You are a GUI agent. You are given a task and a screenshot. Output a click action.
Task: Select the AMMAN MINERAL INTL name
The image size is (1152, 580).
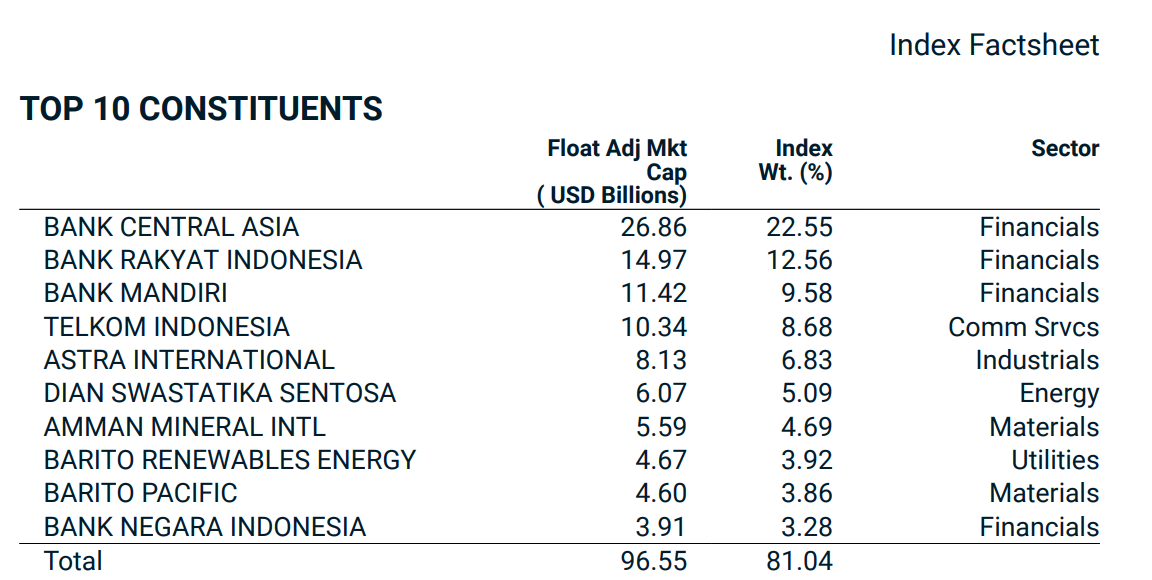tap(184, 427)
